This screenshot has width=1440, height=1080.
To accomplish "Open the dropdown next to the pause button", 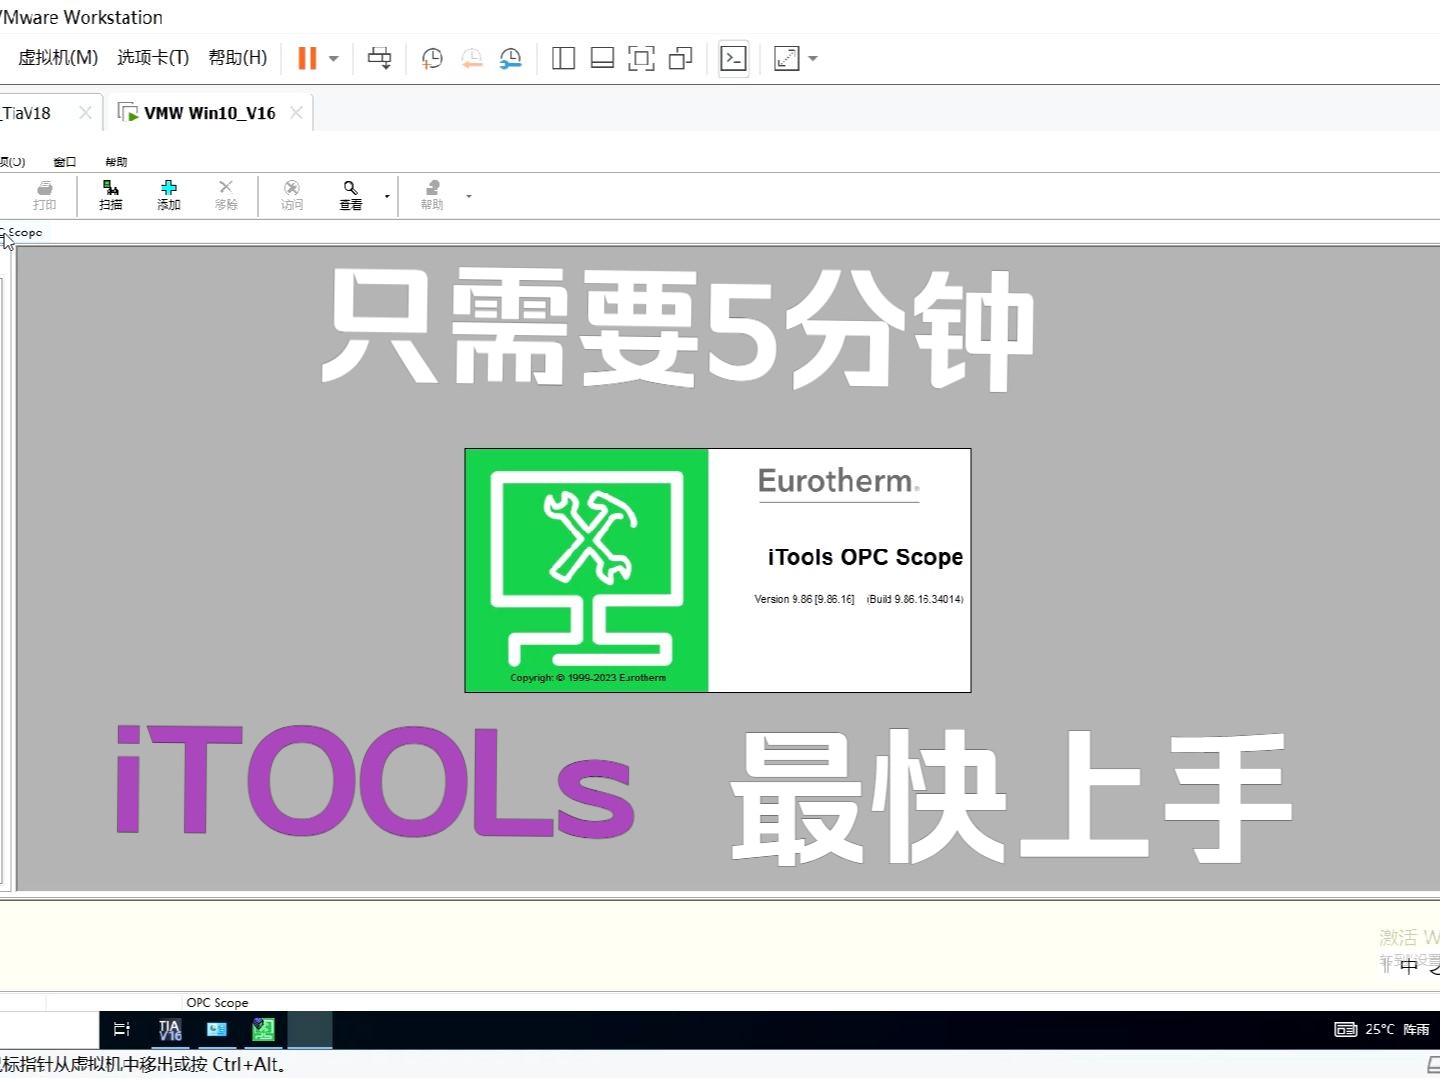I will (332, 58).
